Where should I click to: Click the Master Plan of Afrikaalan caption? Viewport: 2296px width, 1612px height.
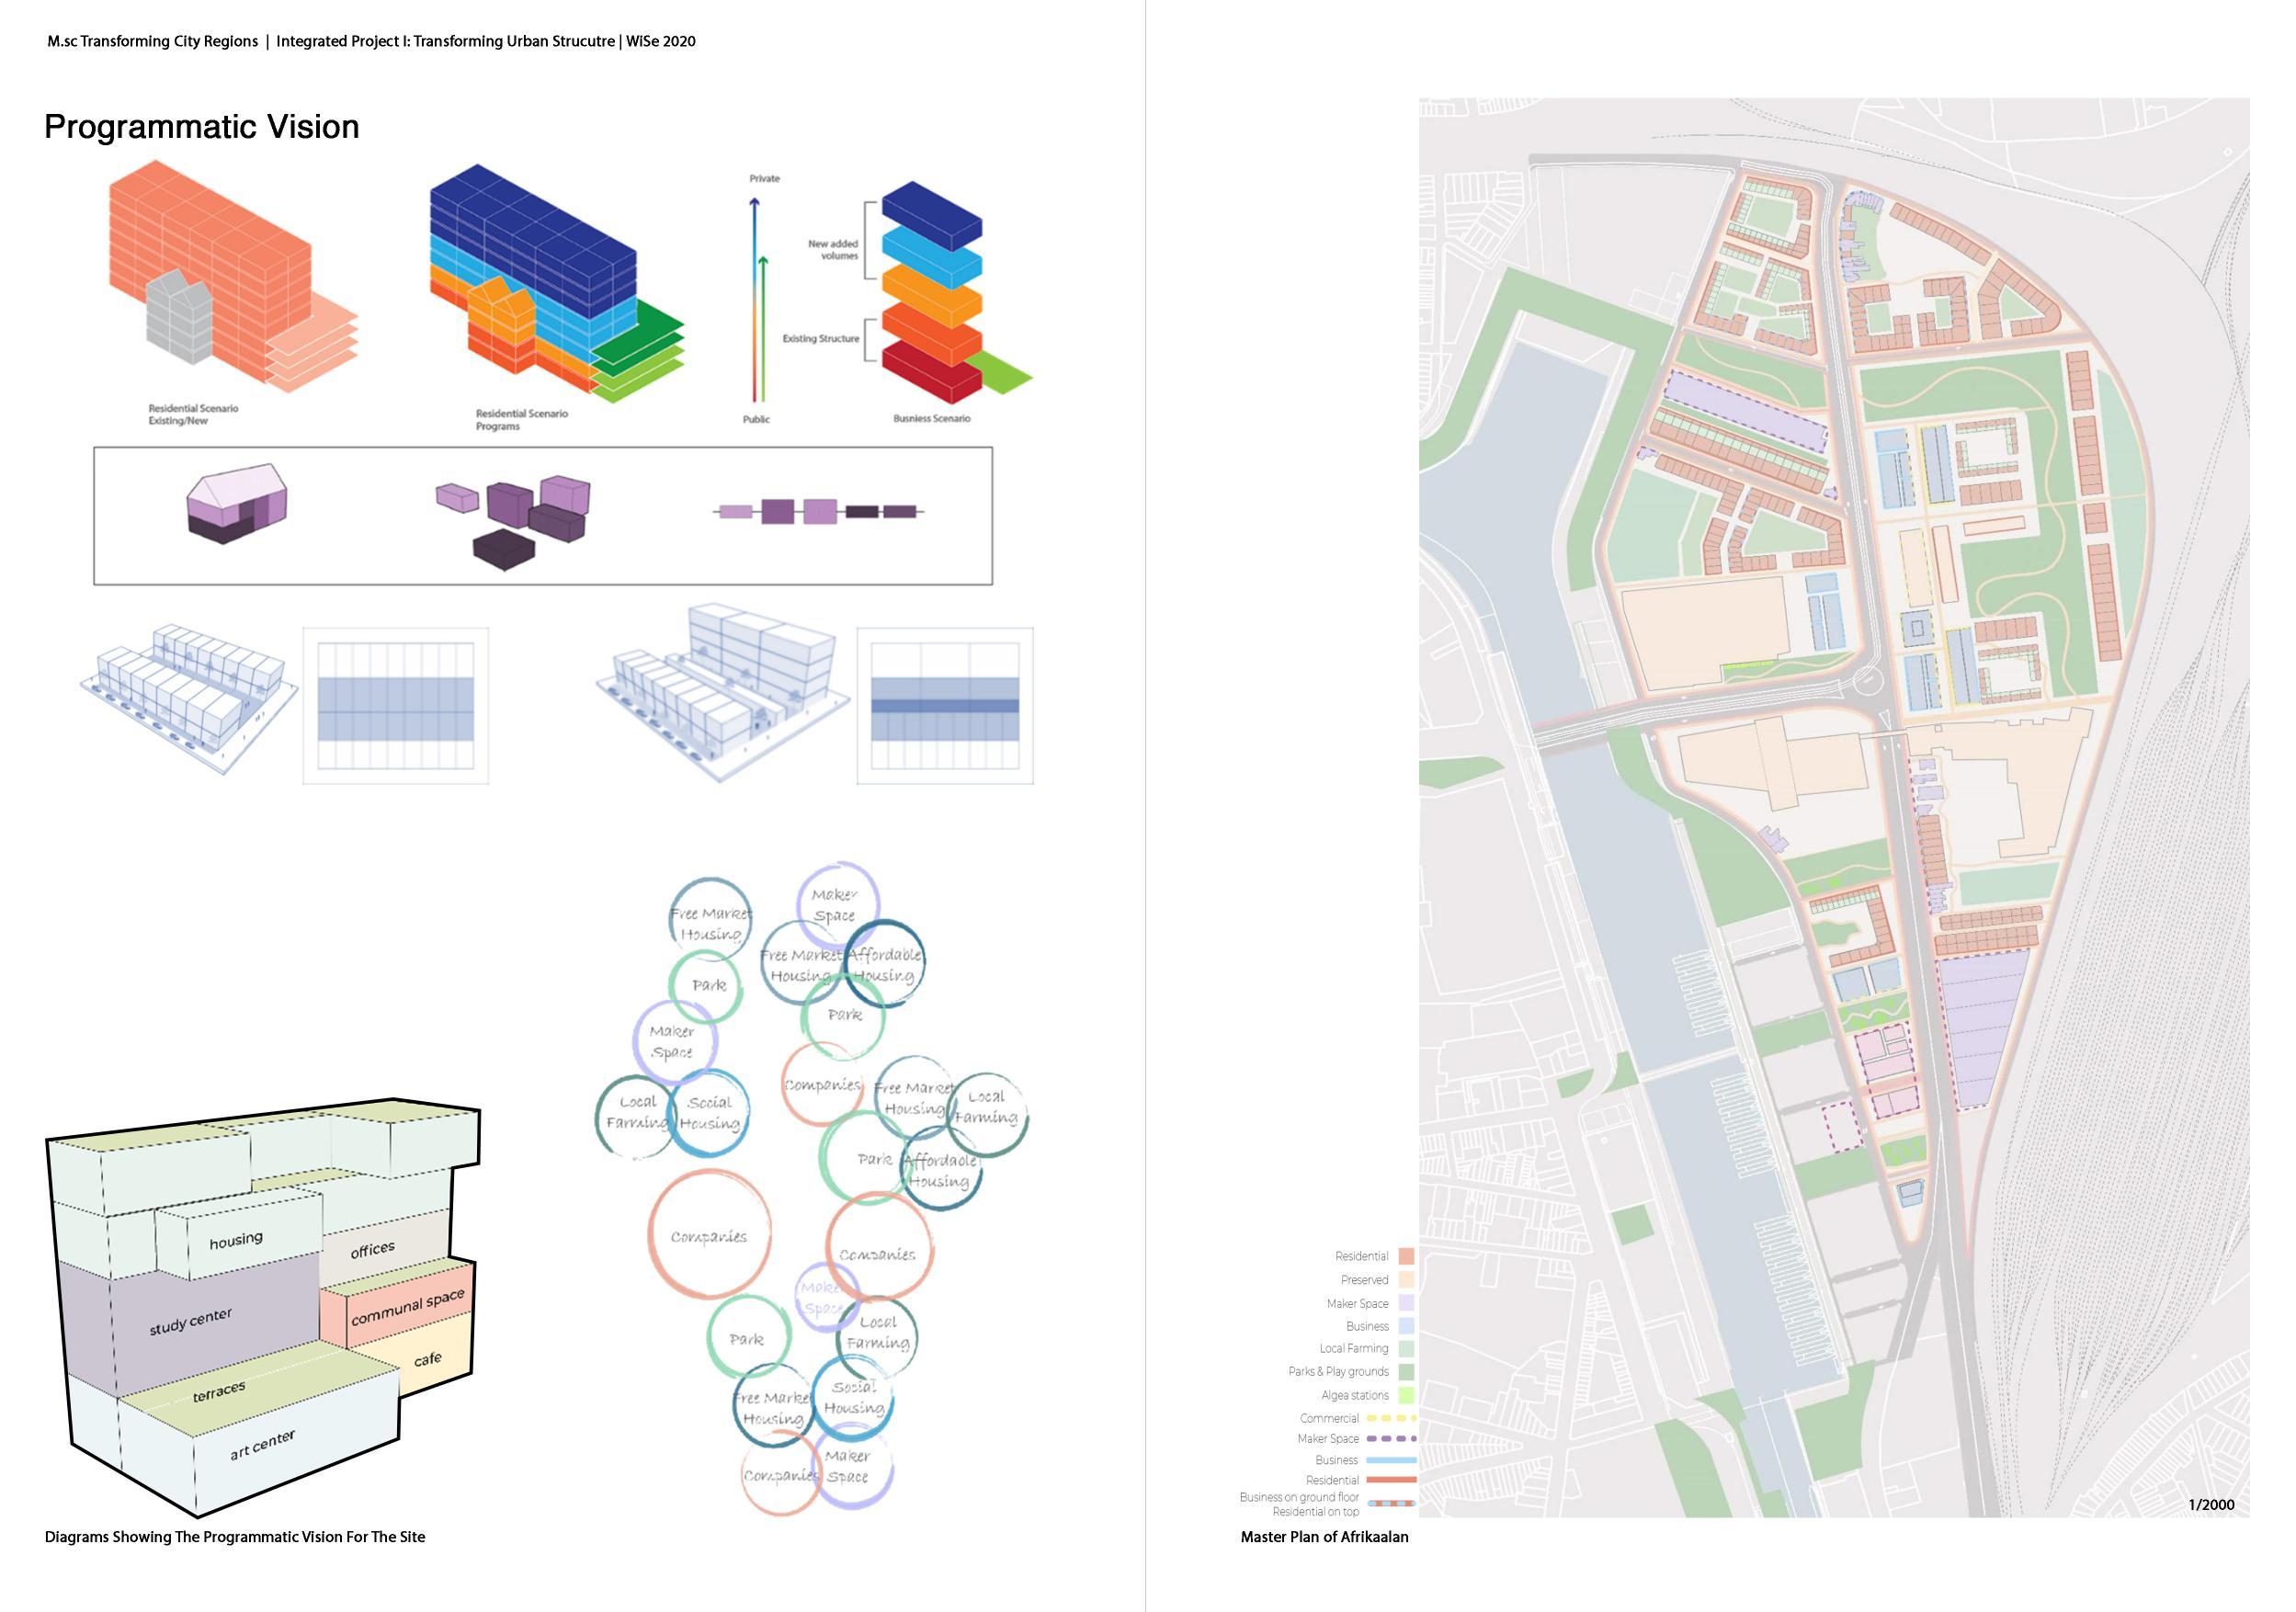[1324, 1537]
